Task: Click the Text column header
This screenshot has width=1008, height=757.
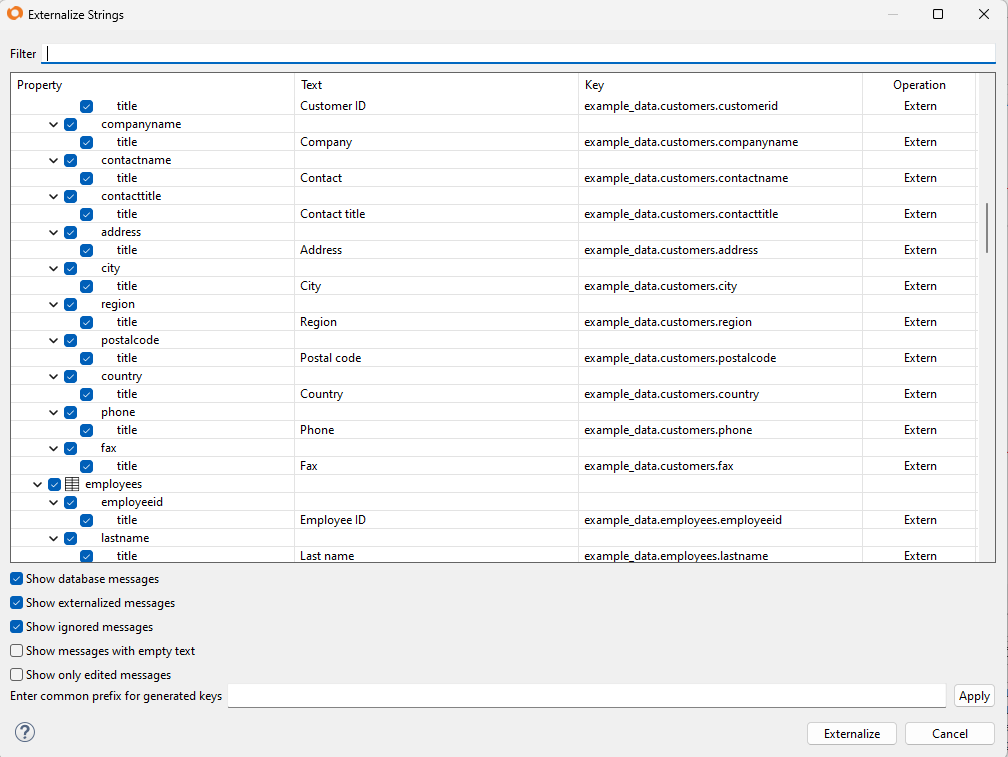Action: click(x=436, y=85)
